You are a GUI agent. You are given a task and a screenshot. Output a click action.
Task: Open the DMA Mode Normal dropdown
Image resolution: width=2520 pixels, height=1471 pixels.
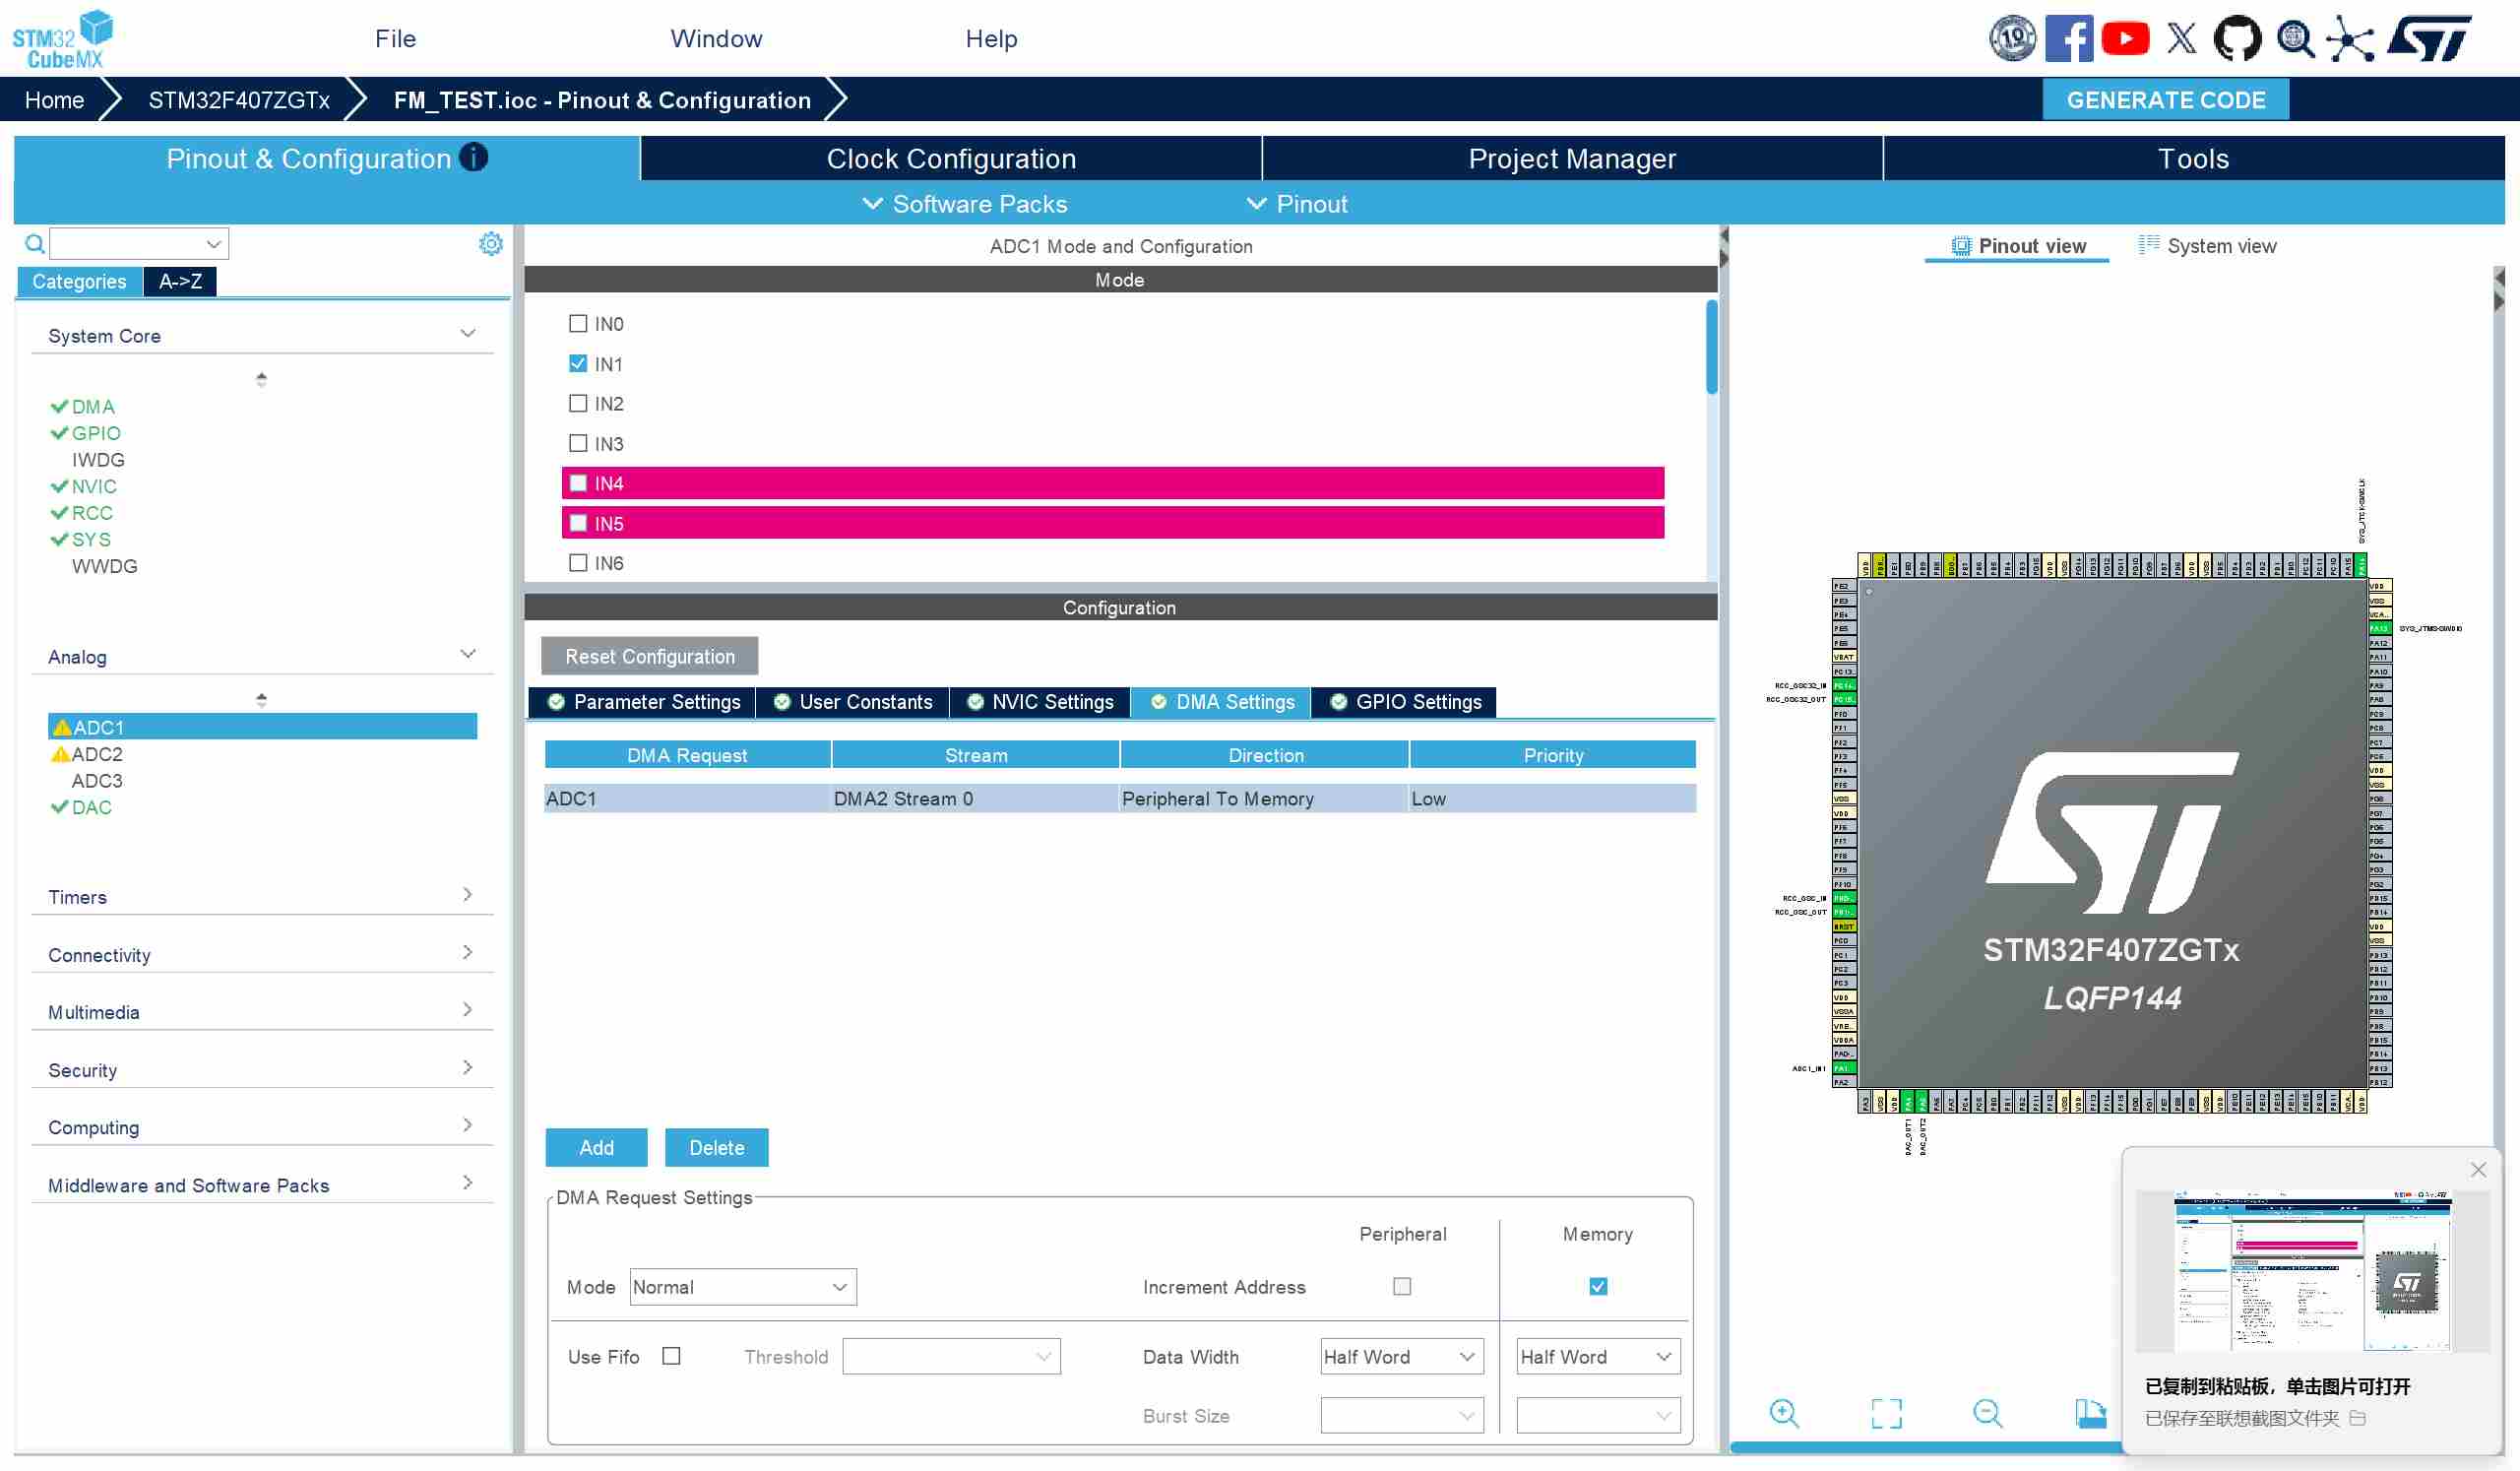(x=742, y=1286)
